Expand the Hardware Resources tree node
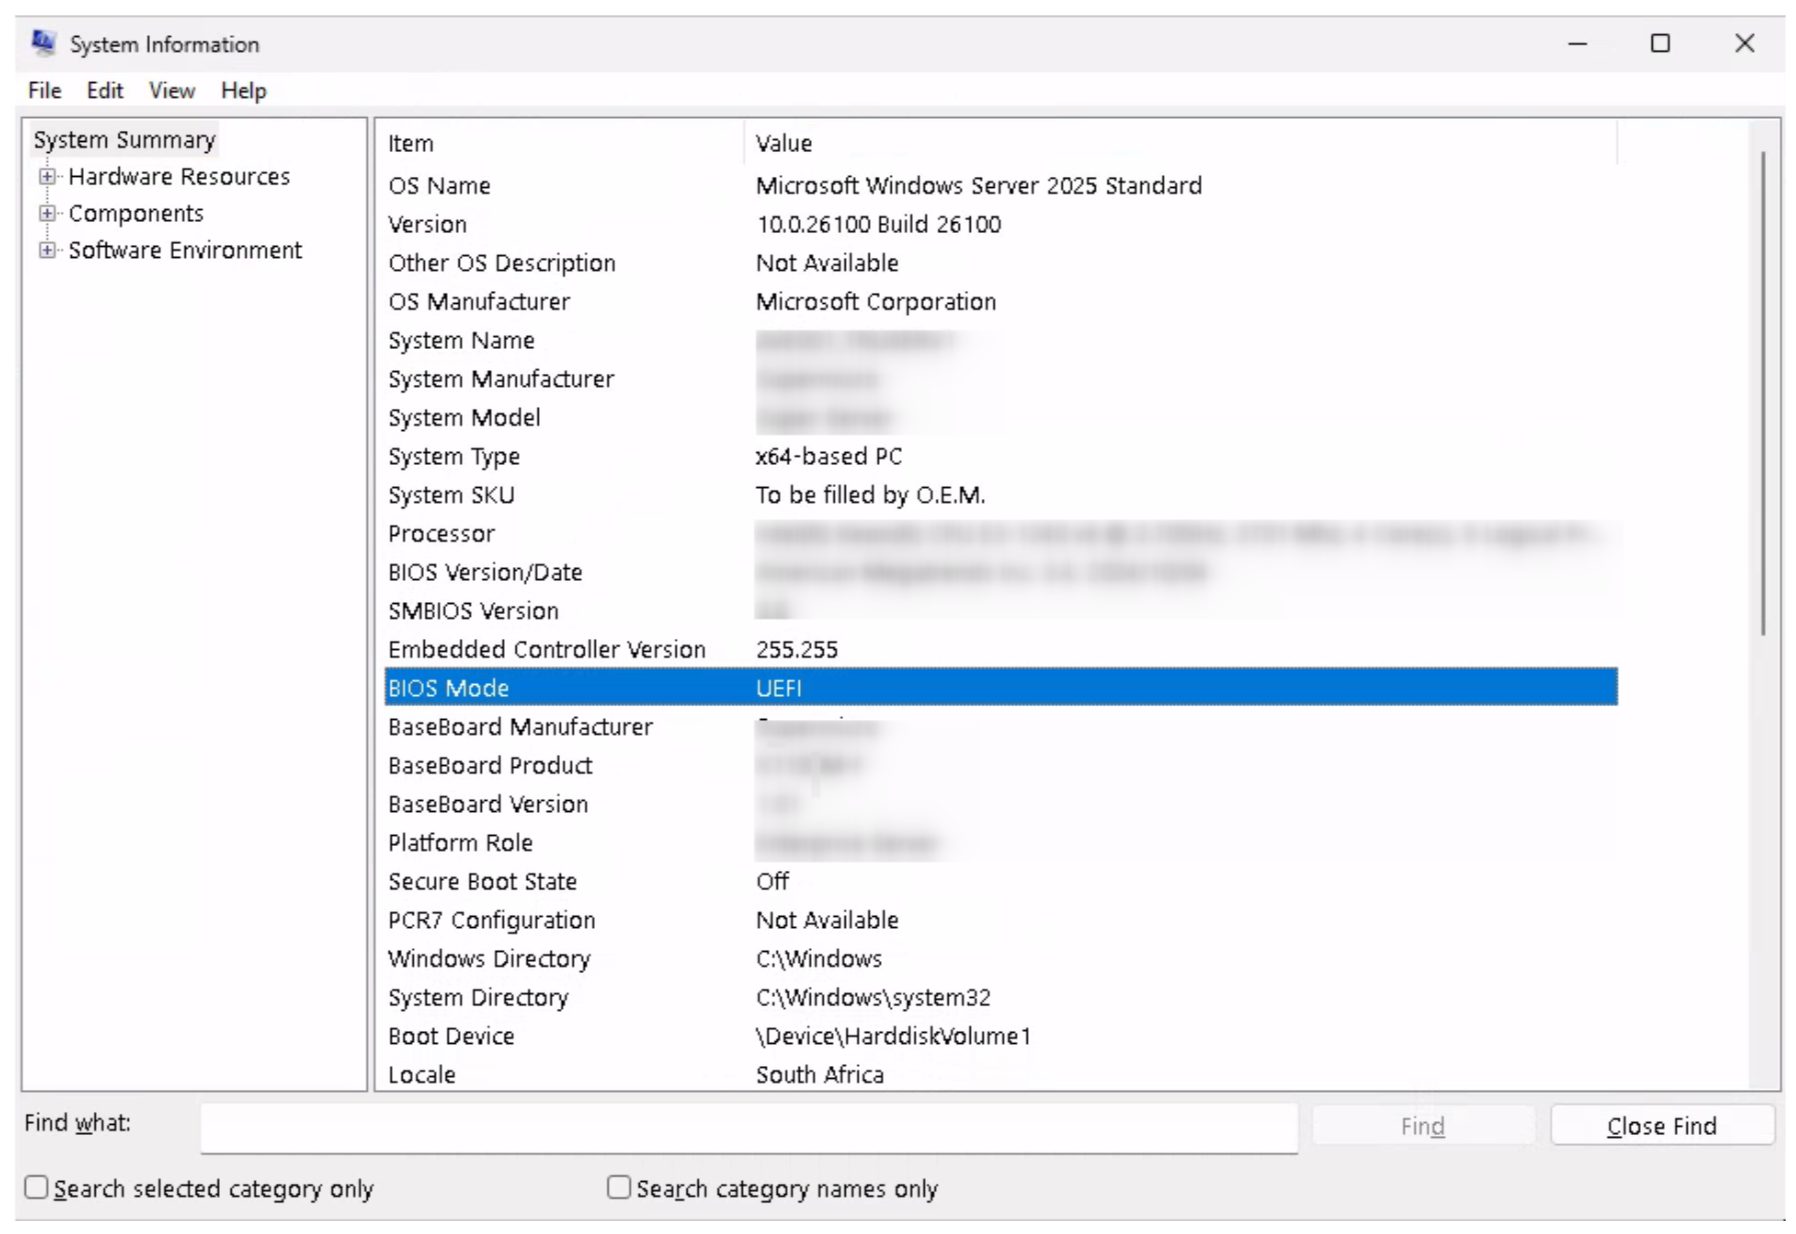 pyautogui.click(x=47, y=177)
